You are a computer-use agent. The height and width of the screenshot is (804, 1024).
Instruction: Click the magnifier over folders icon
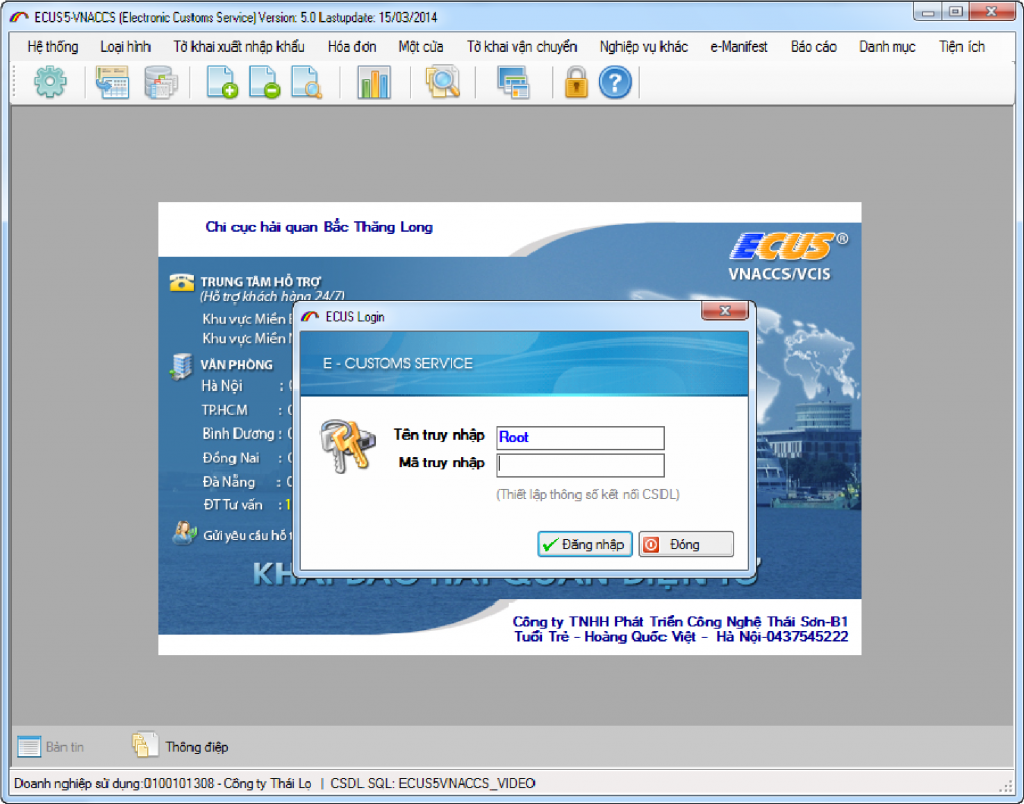(441, 82)
